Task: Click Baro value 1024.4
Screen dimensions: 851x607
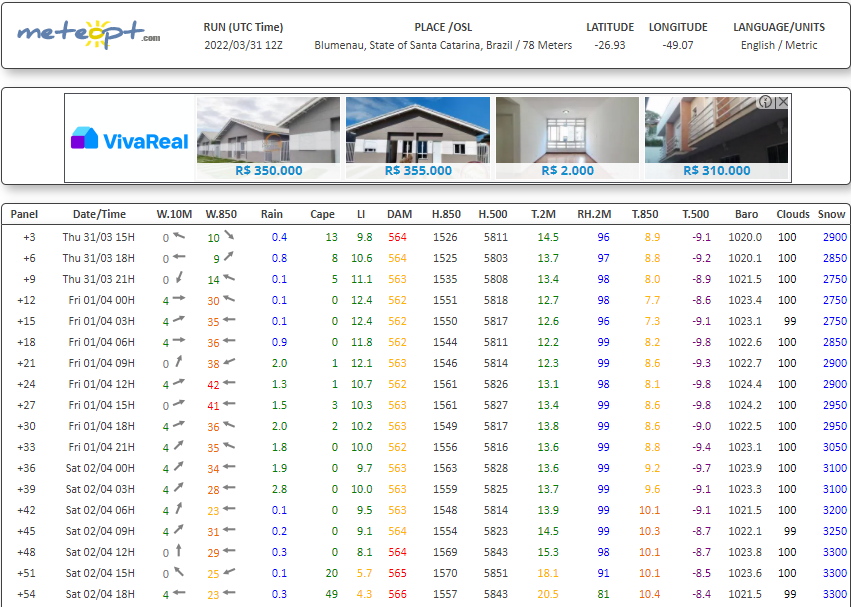Action: click(x=745, y=384)
